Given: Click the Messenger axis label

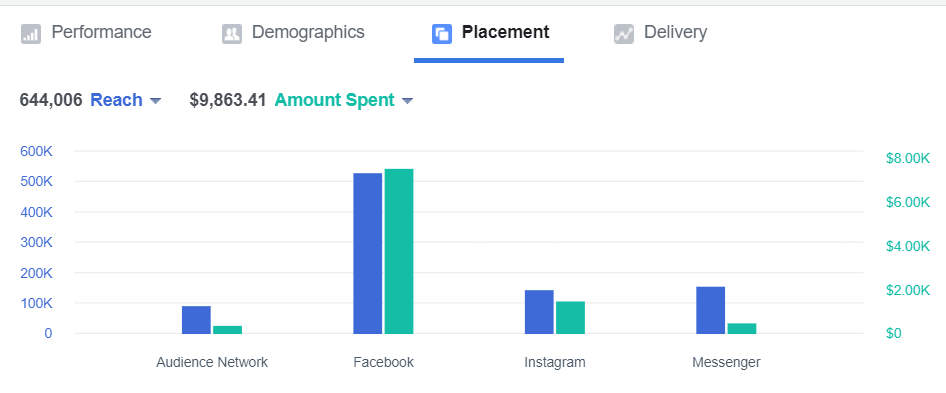Looking at the screenshot, I should pyautogui.click(x=726, y=362).
